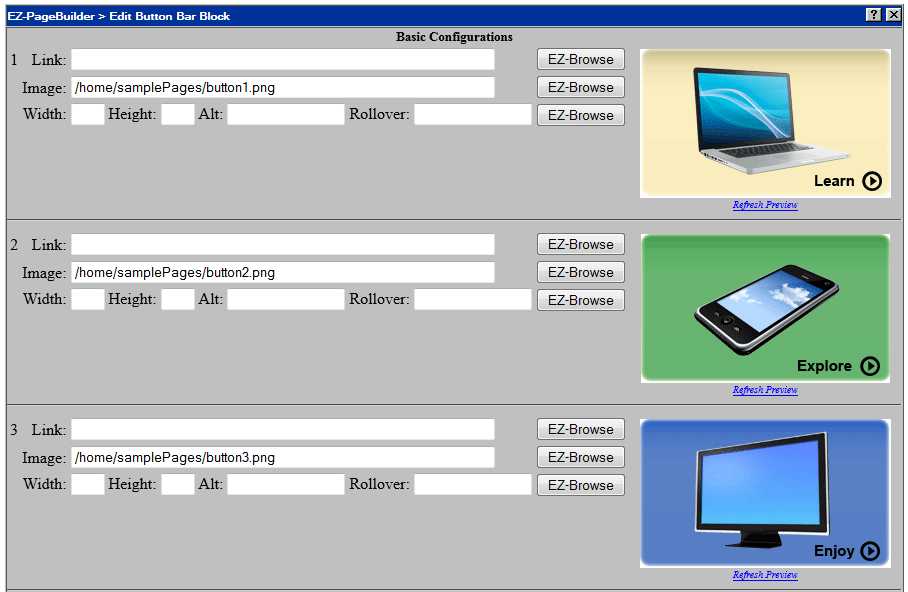
Task: Click the Explore phone preview image
Action: 765,308
